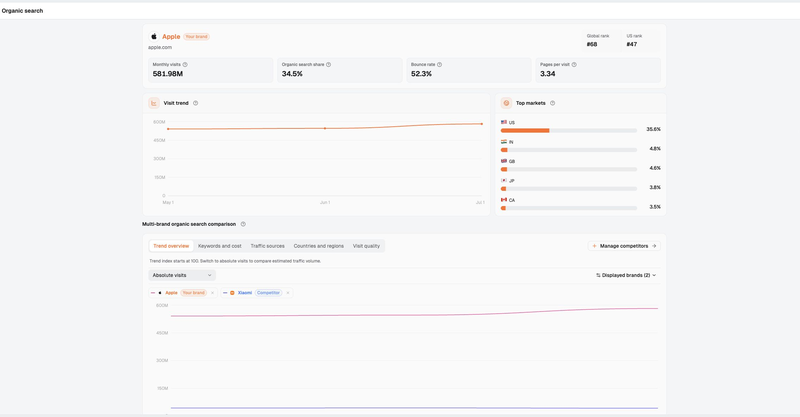The image size is (800, 417).
Task: Open Organic search share info icon
Action: 329,65
